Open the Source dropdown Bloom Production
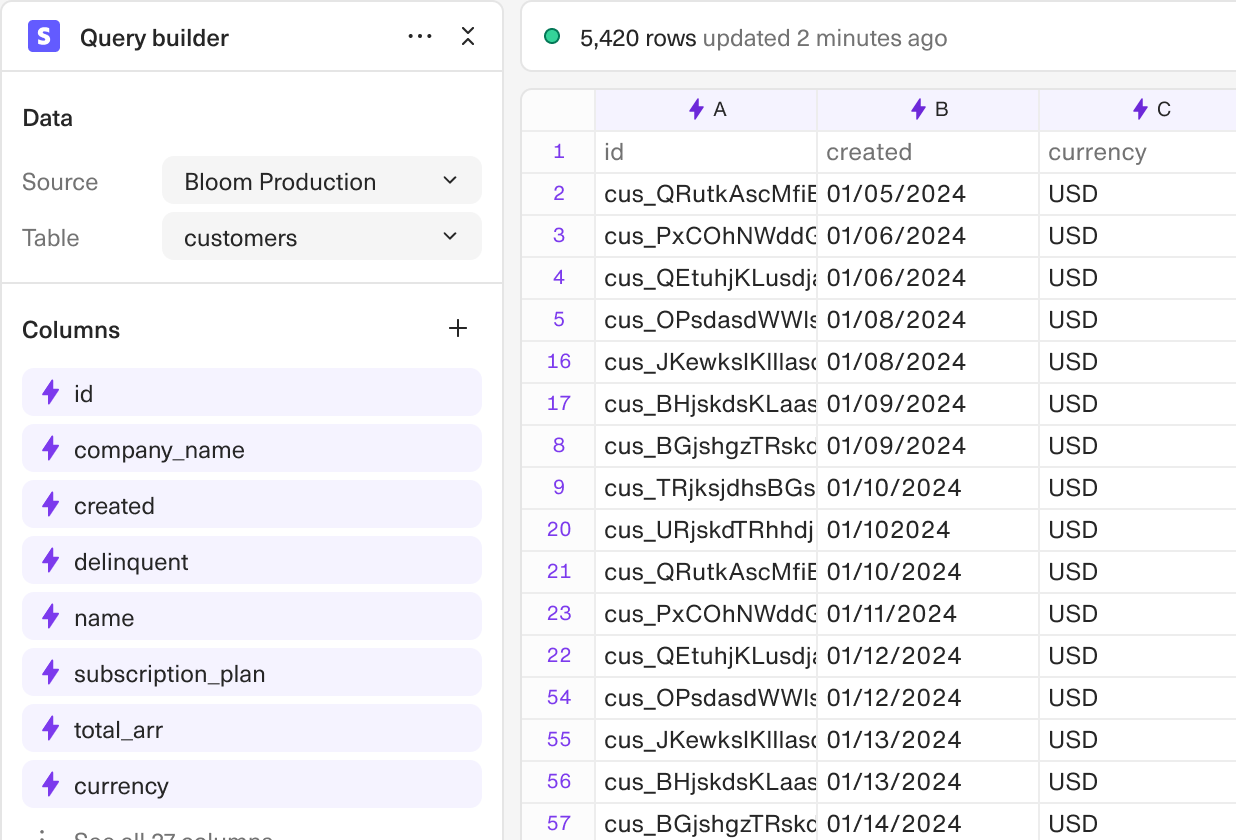1236x840 pixels. [322, 181]
